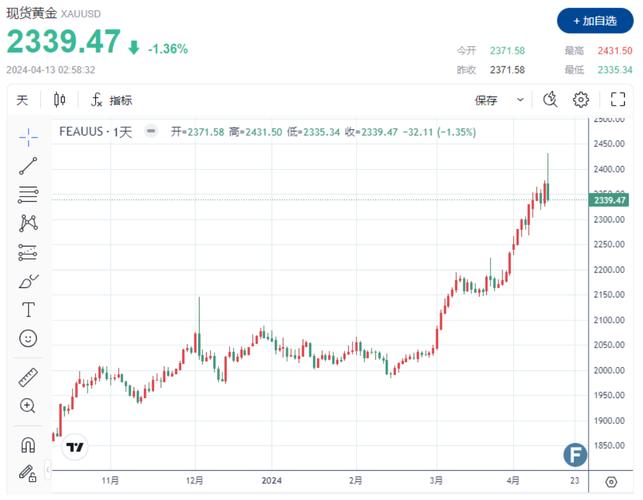This screenshot has height=500, width=643.
Task: Enter fullscreen chart mode
Action: pyautogui.click(x=617, y=100)
